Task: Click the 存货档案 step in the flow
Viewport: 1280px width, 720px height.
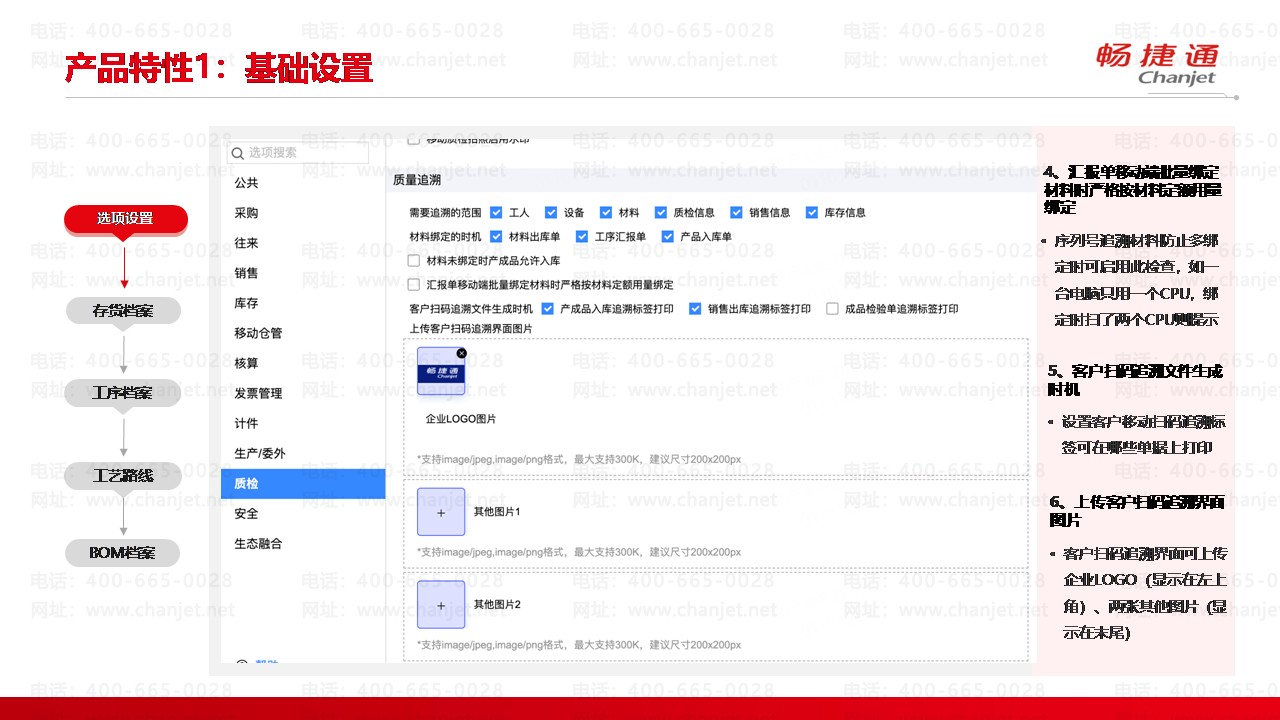Action: pos(124,310)
